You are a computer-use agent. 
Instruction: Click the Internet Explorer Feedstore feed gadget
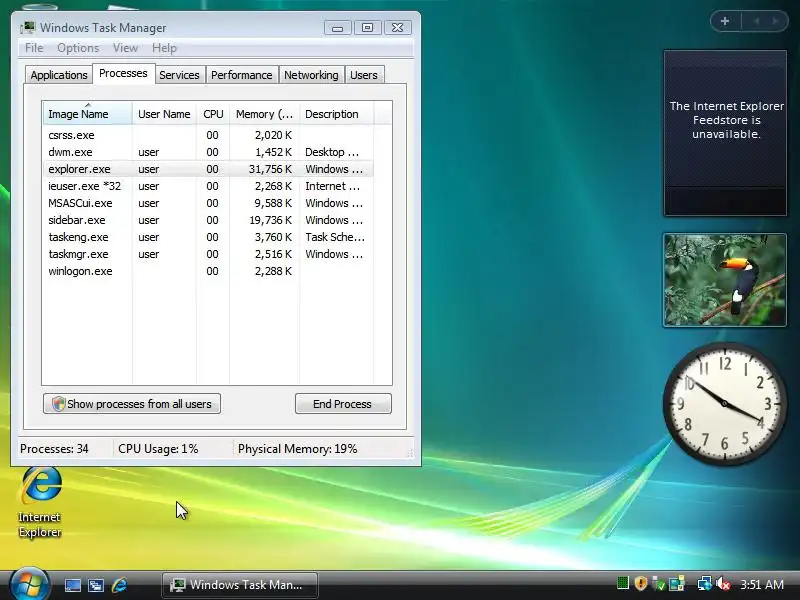pos(725,133)
